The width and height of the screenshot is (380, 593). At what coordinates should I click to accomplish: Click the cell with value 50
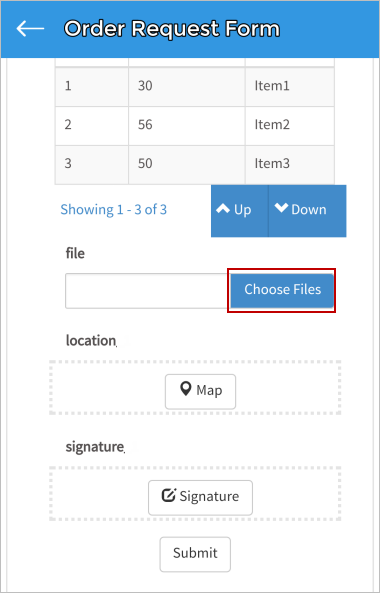click(187, 165)
